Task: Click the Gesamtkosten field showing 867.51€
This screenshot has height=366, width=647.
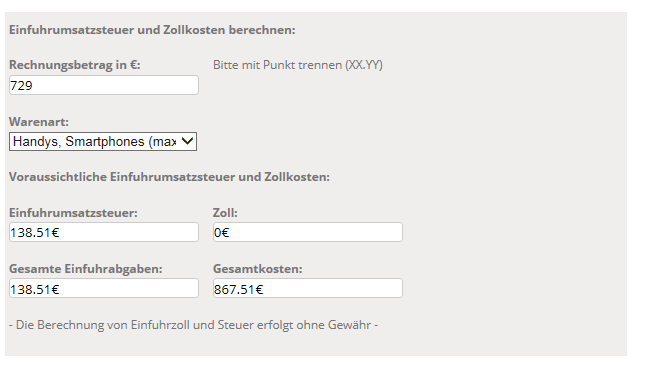Action: tap(307, 288)
